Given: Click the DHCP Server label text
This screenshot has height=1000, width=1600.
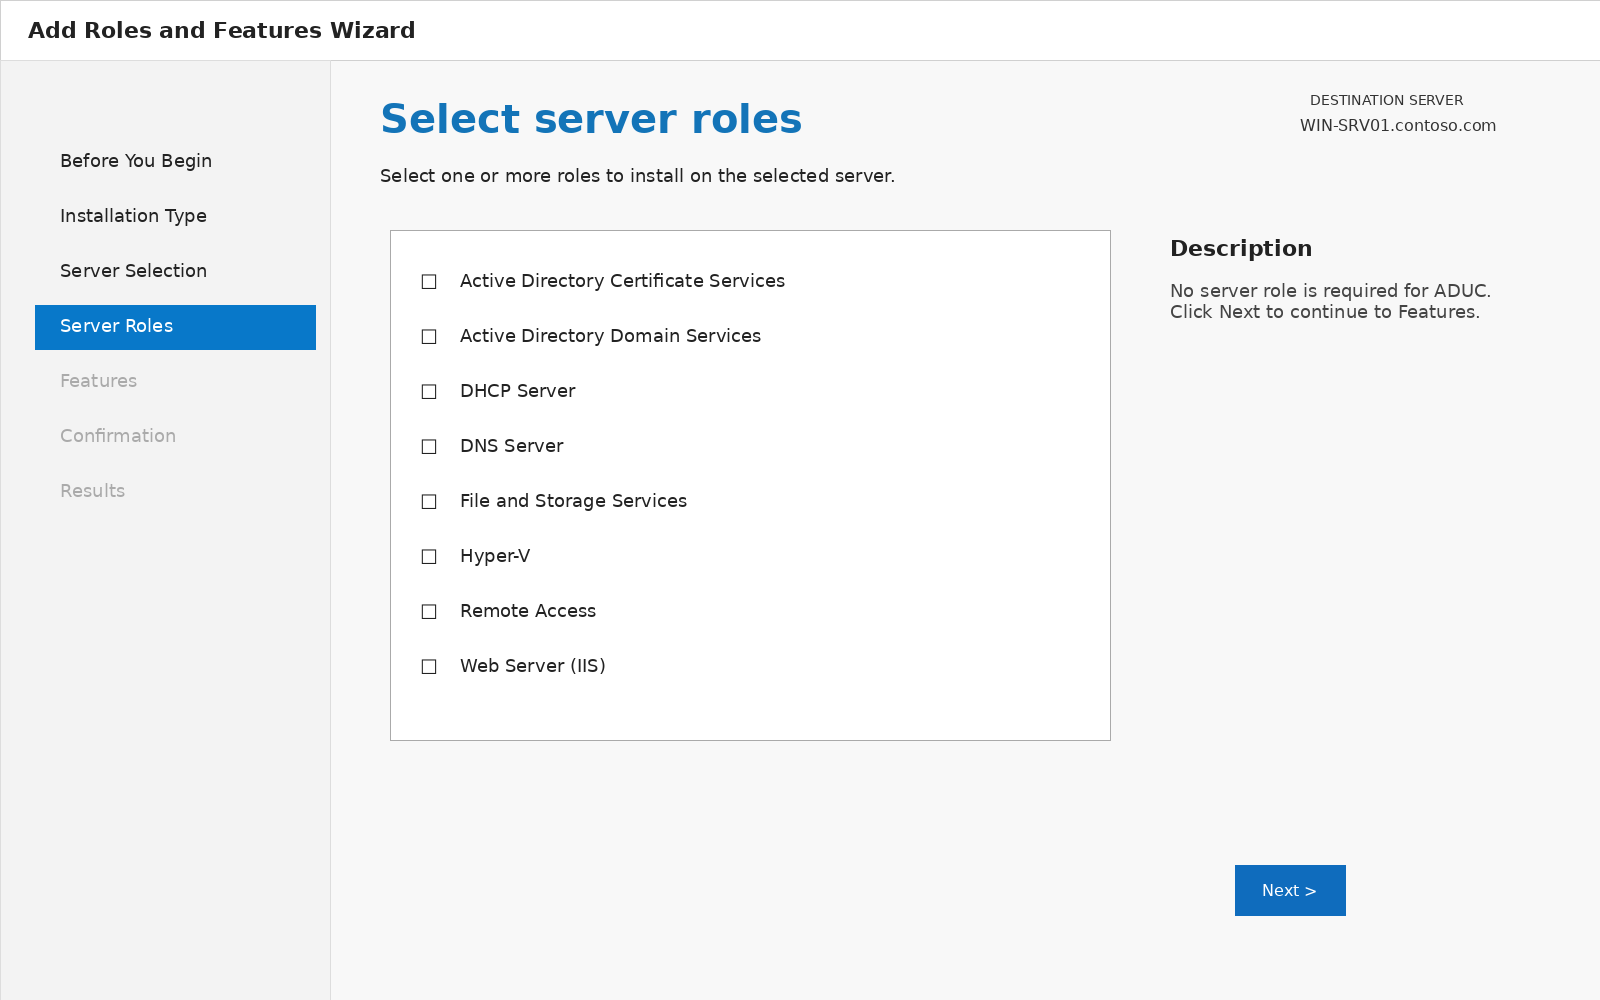Looking at the screenshot, I should (x=517, y=391).
